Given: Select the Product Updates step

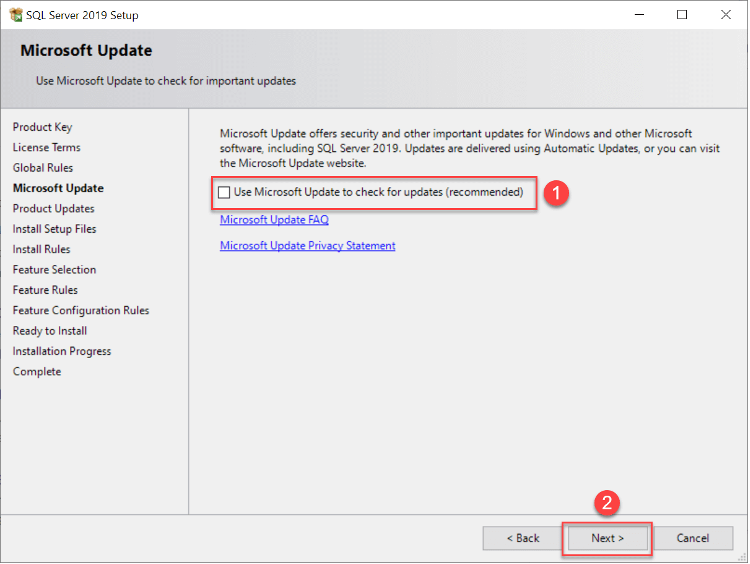Looking at the screenshot, I should 54,209.
